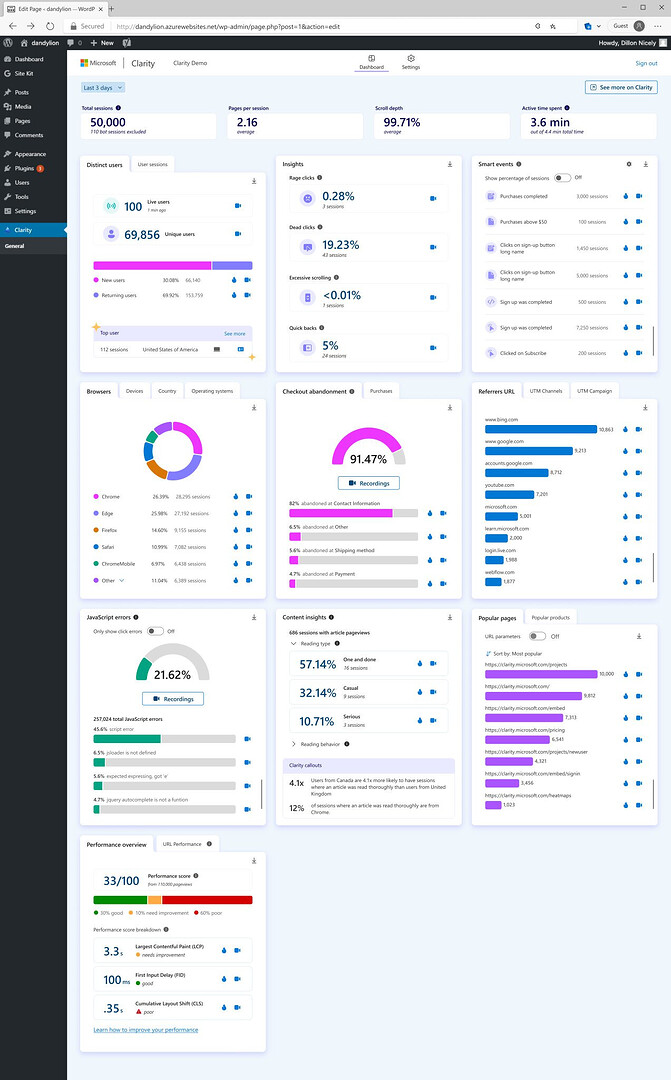Open Learn how to improve your performance link
Viewport: 671px width, 1080px height.
145,1029
